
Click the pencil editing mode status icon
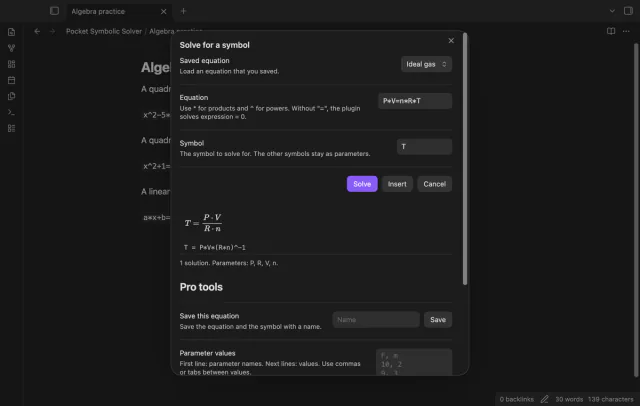(x=544, y=399)
